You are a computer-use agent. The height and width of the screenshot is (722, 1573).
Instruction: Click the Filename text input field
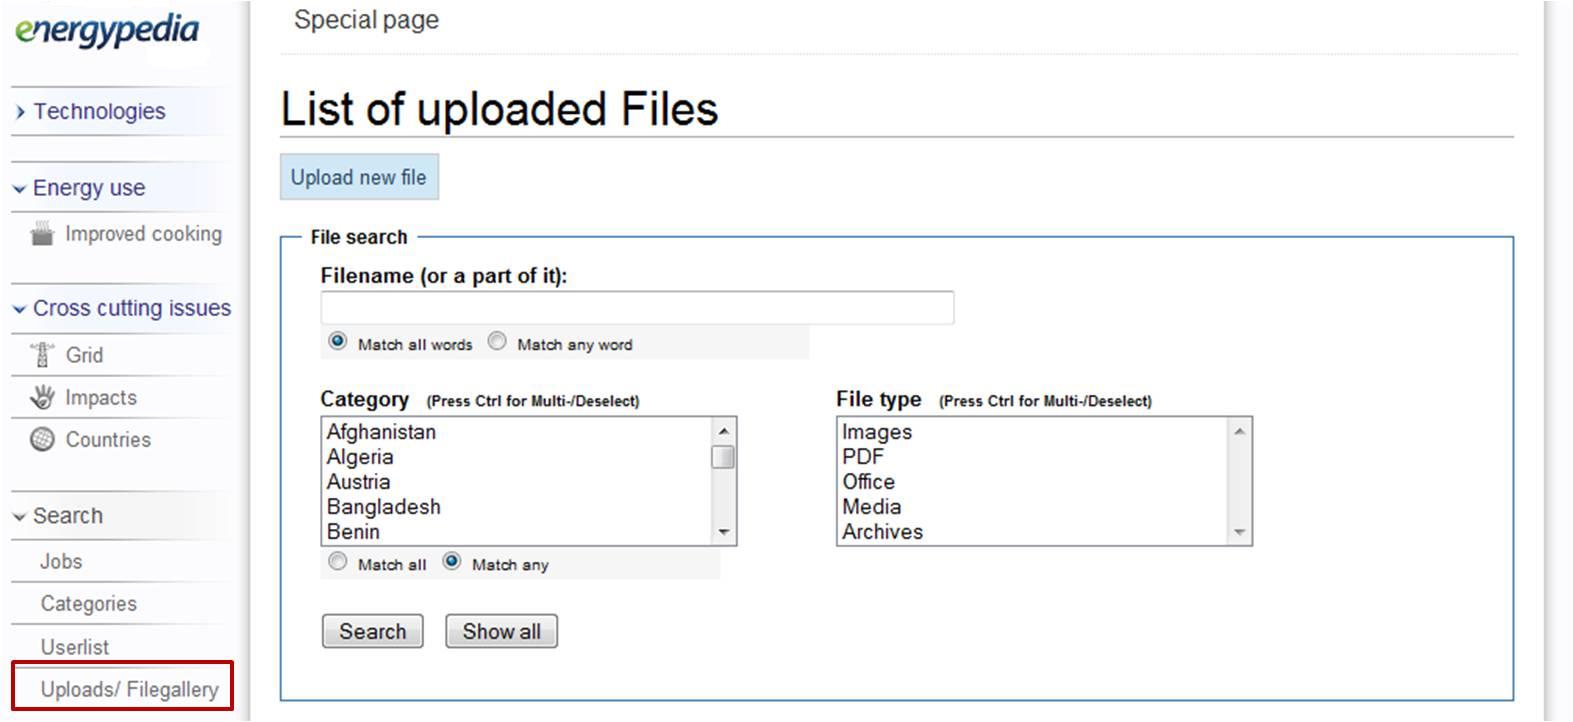coord(637,307)
